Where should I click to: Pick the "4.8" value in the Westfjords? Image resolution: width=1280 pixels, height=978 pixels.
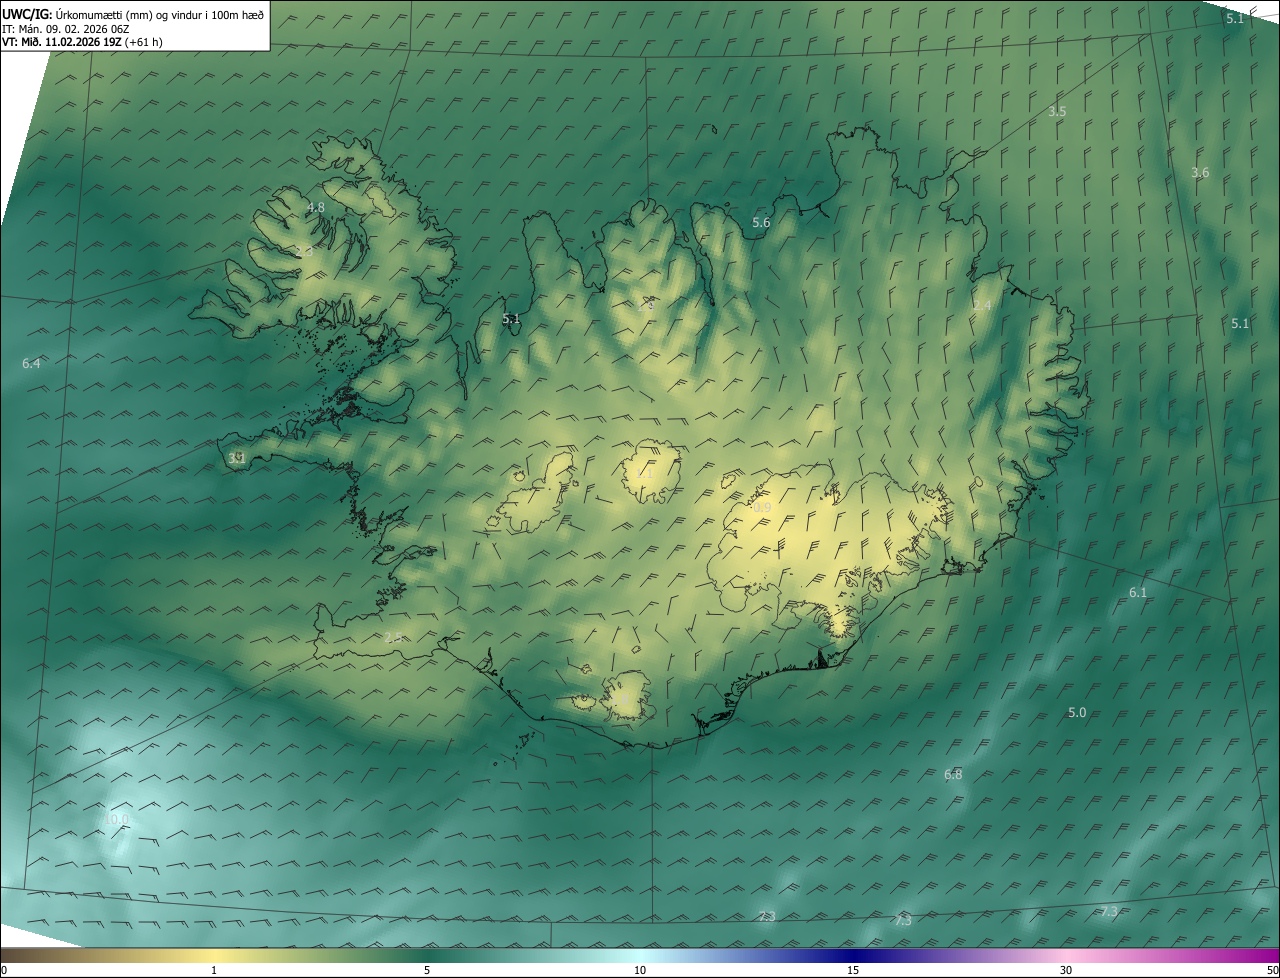(x=316, y=208)
